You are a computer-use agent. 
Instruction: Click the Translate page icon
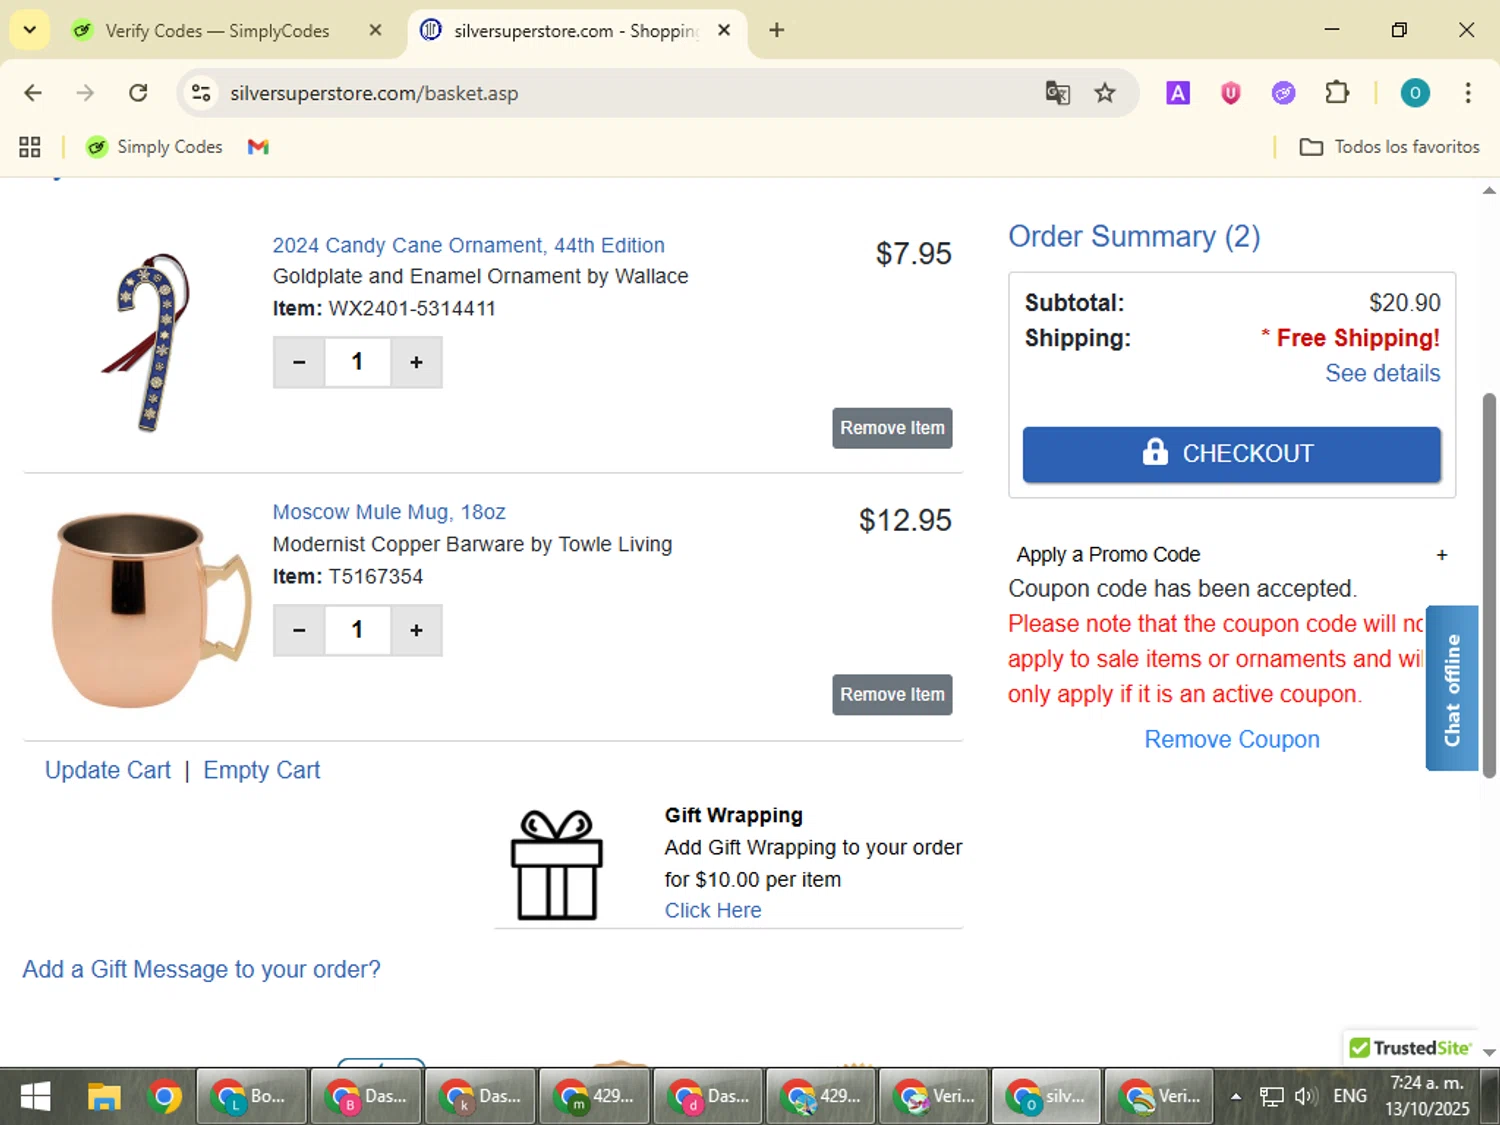coord(1057,93)
